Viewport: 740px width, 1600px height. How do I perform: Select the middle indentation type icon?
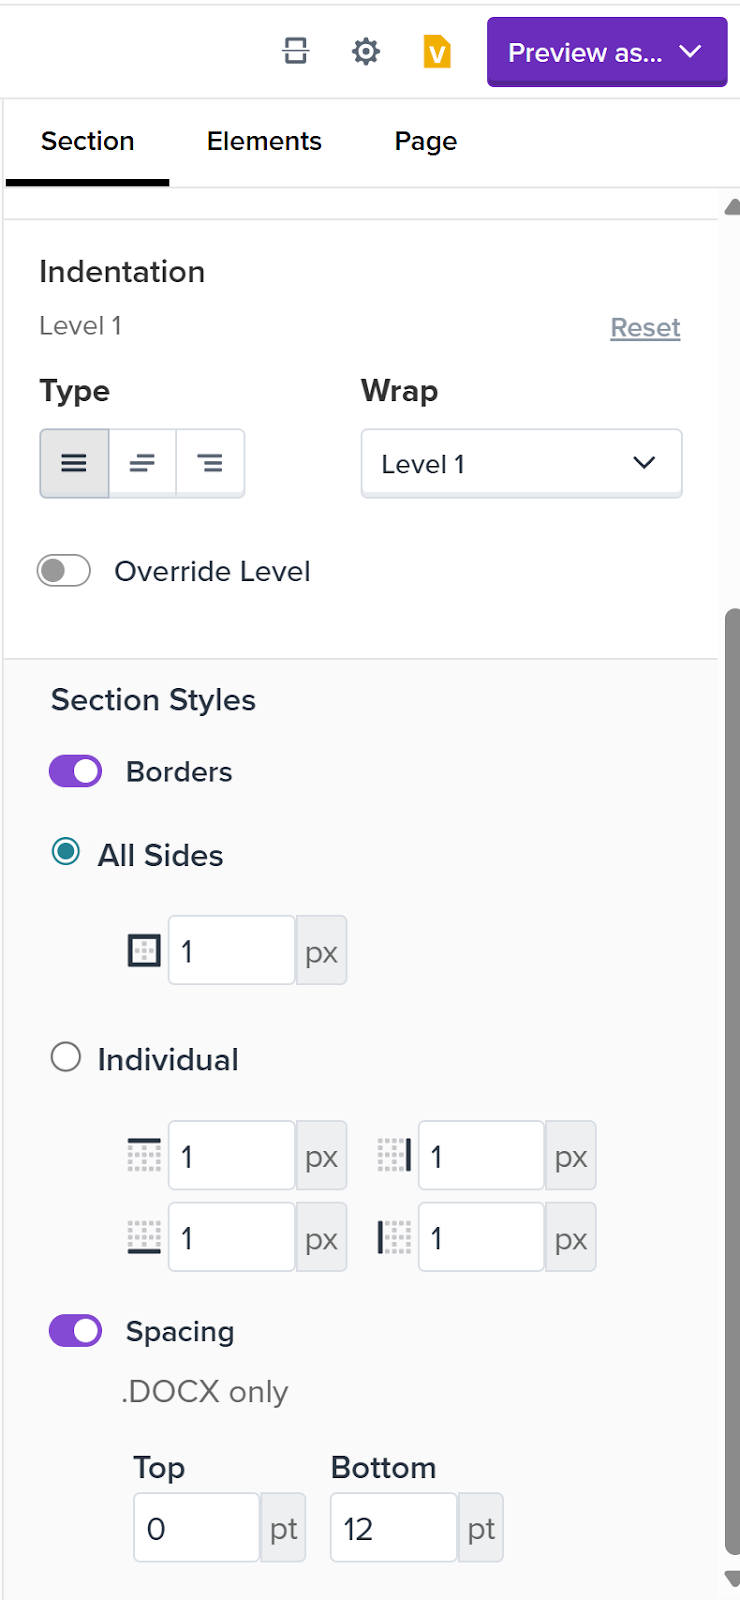point(142,463)
